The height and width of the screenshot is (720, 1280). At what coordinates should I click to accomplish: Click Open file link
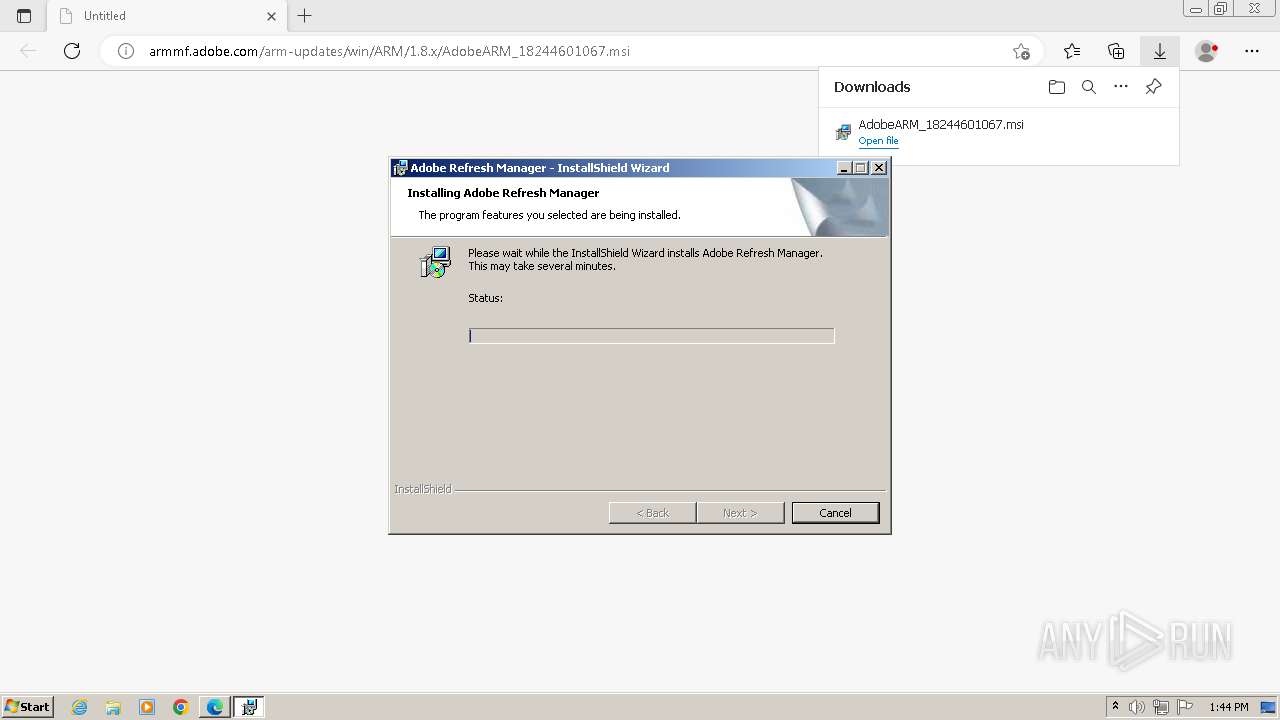coord(878,141)
